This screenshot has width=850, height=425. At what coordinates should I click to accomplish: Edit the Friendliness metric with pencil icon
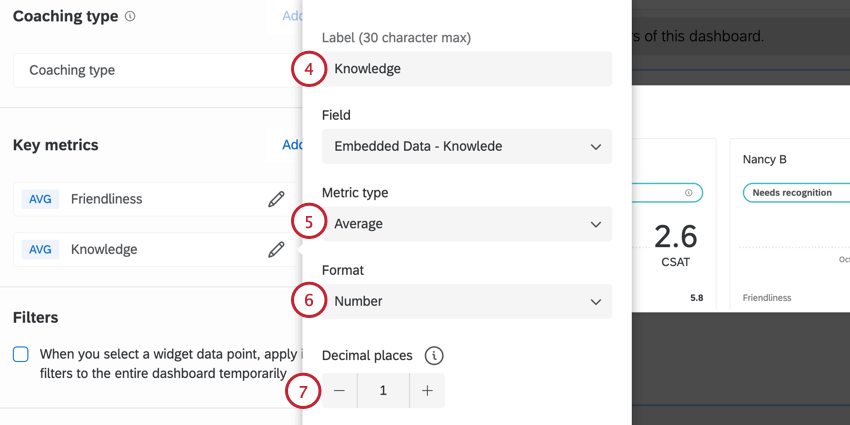tap(276, 199)
